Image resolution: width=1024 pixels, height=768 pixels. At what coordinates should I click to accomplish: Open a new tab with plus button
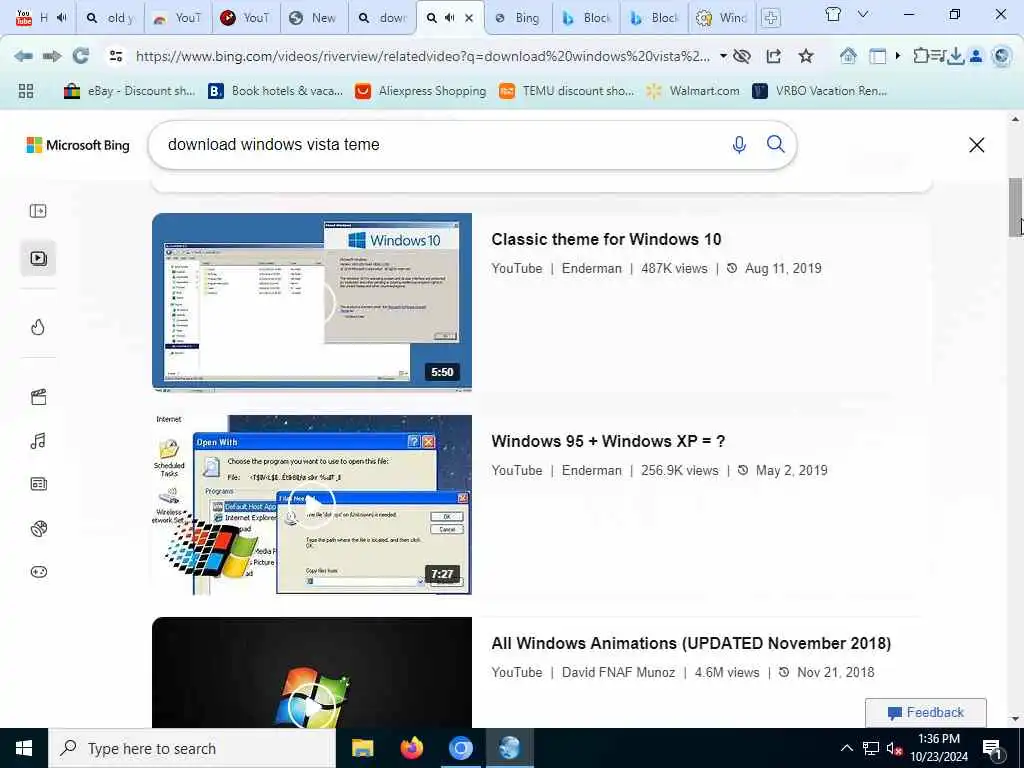771,18
